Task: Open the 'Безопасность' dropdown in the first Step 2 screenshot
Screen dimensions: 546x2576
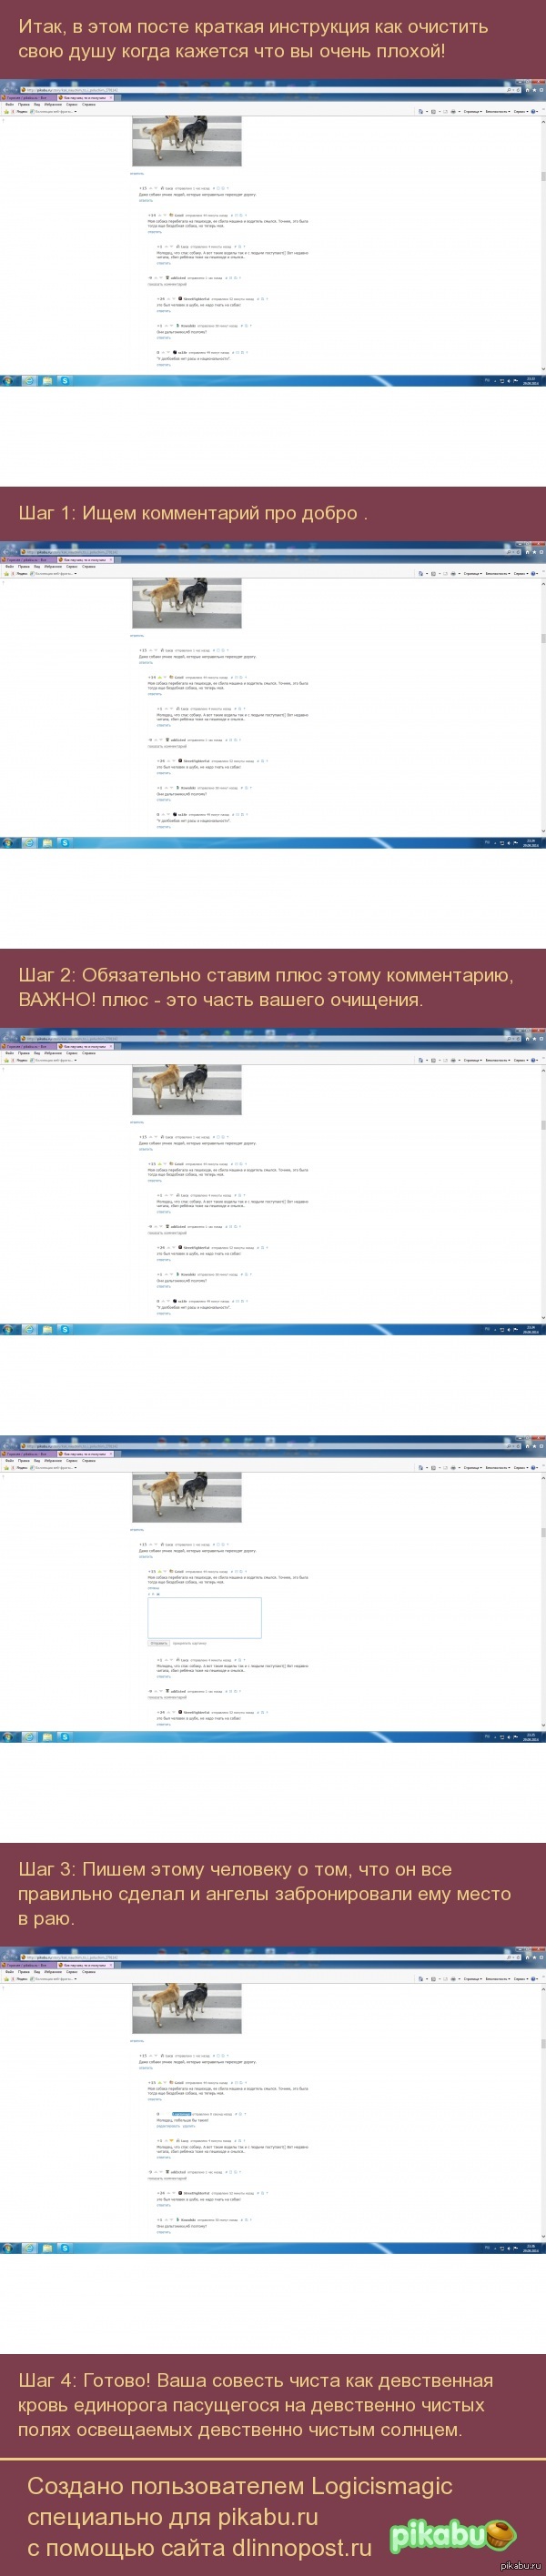Action: [497, 1060]
